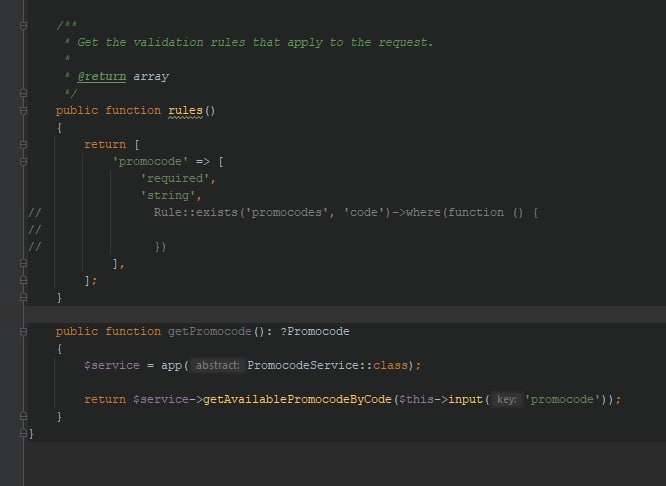Fold the 'promocode' => [ array block
Viewport: 666px width, 486px height.
pyautogui.click(x=24, y=161)
